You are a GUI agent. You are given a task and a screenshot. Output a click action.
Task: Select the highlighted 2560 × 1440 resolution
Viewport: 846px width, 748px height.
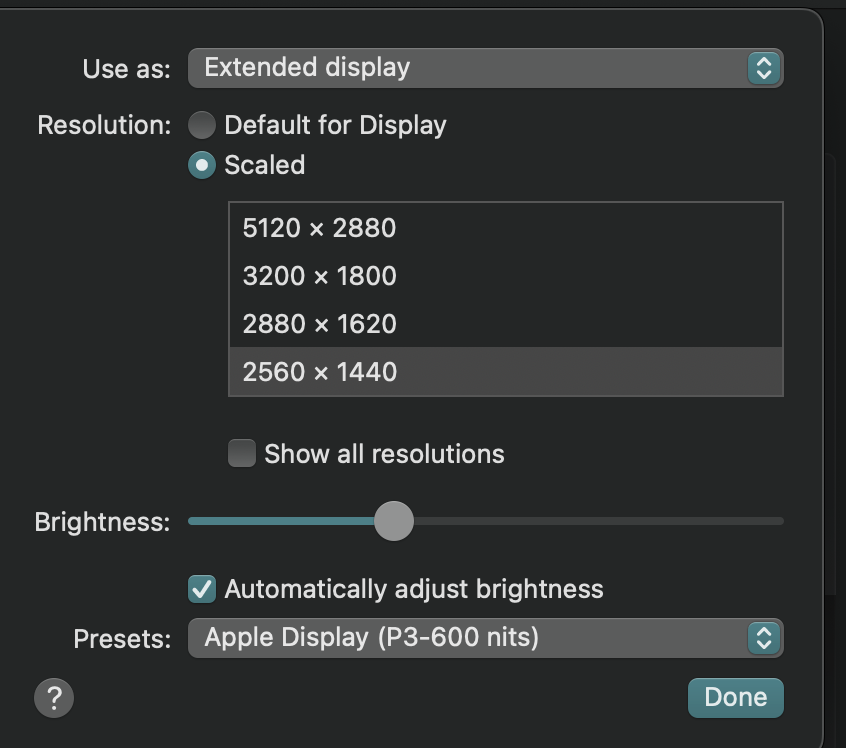(x=320, y=372)
